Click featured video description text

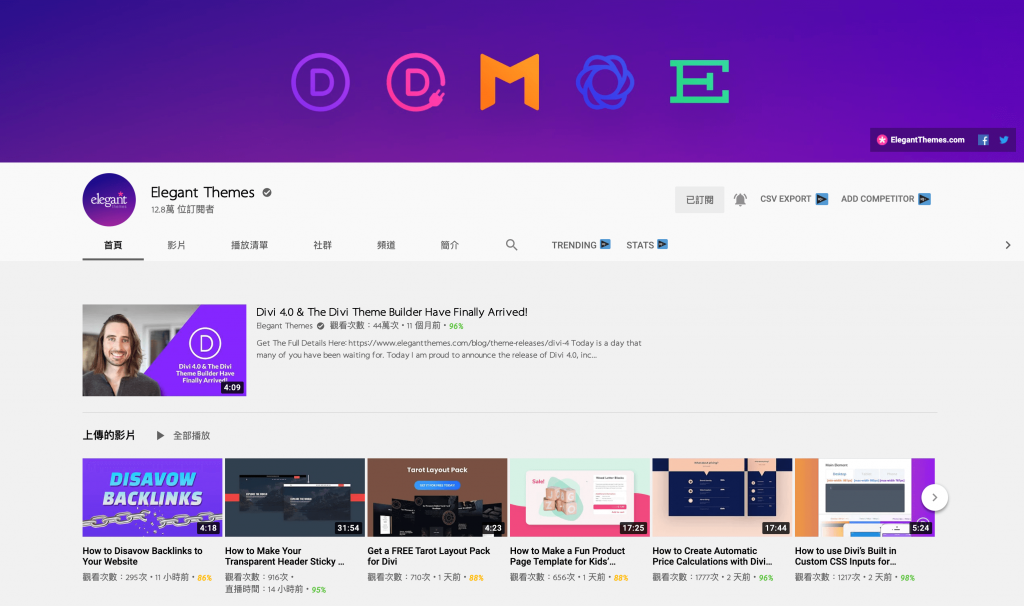coord(449,349)
